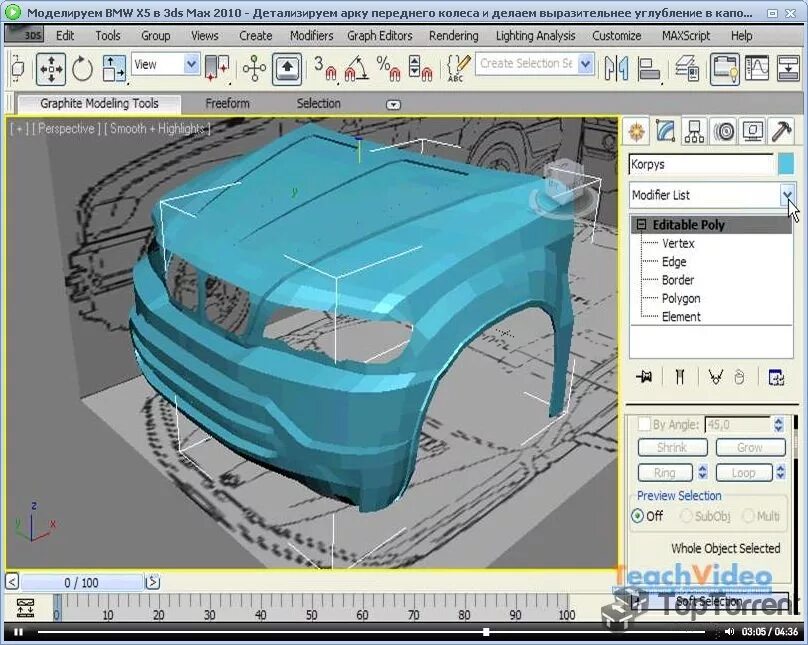Click the video player progress bar
Image resolution: width=808 pixels, height=645 pixels.
[371, 632]
